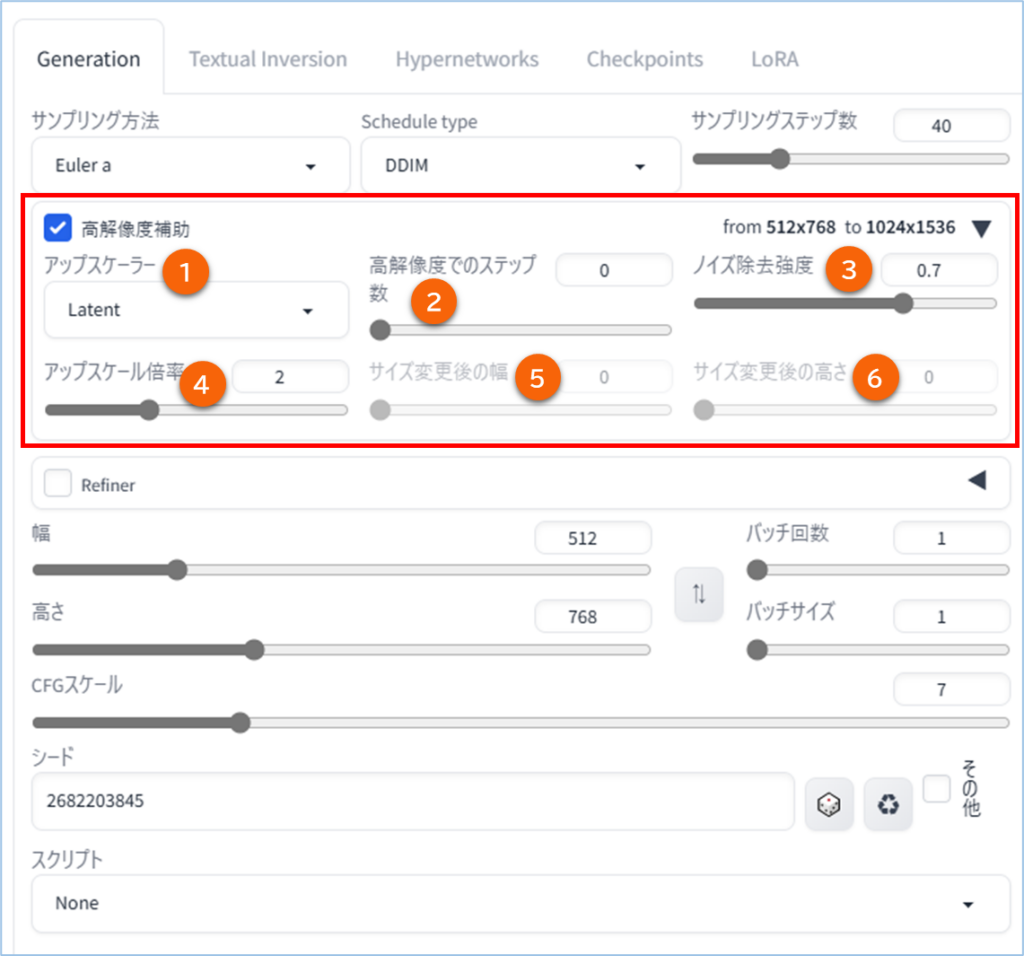1024x956 pixels.
Task: Collapse the 高解像度補助 section triangle
Action: click(981, 229)
